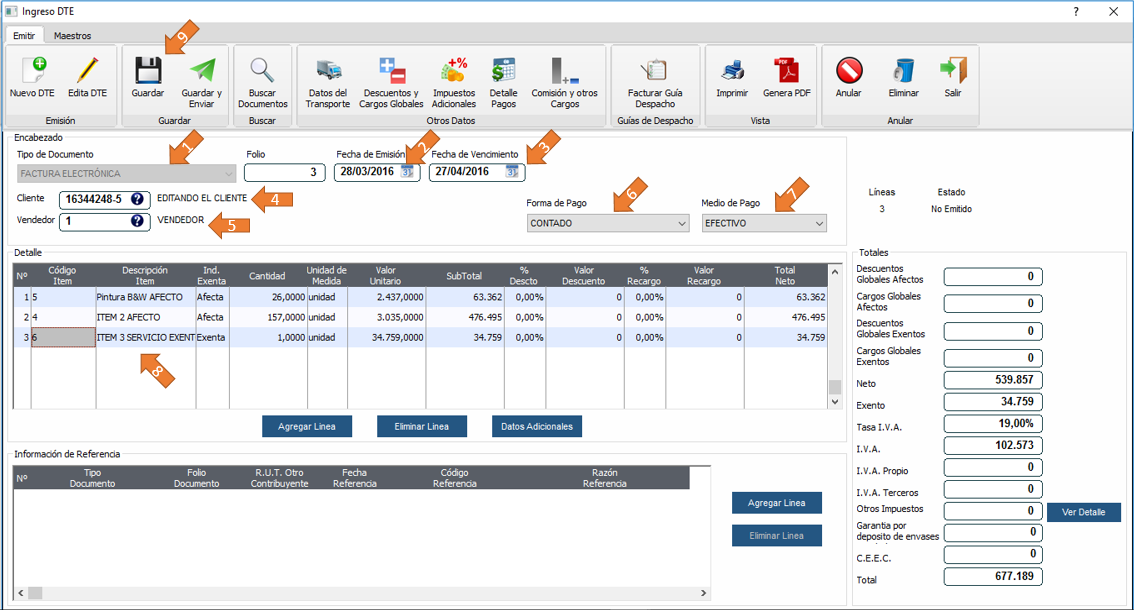Expand the Medio de Pago dropdown
The image size is (1134, 610).
click(818, 223)
